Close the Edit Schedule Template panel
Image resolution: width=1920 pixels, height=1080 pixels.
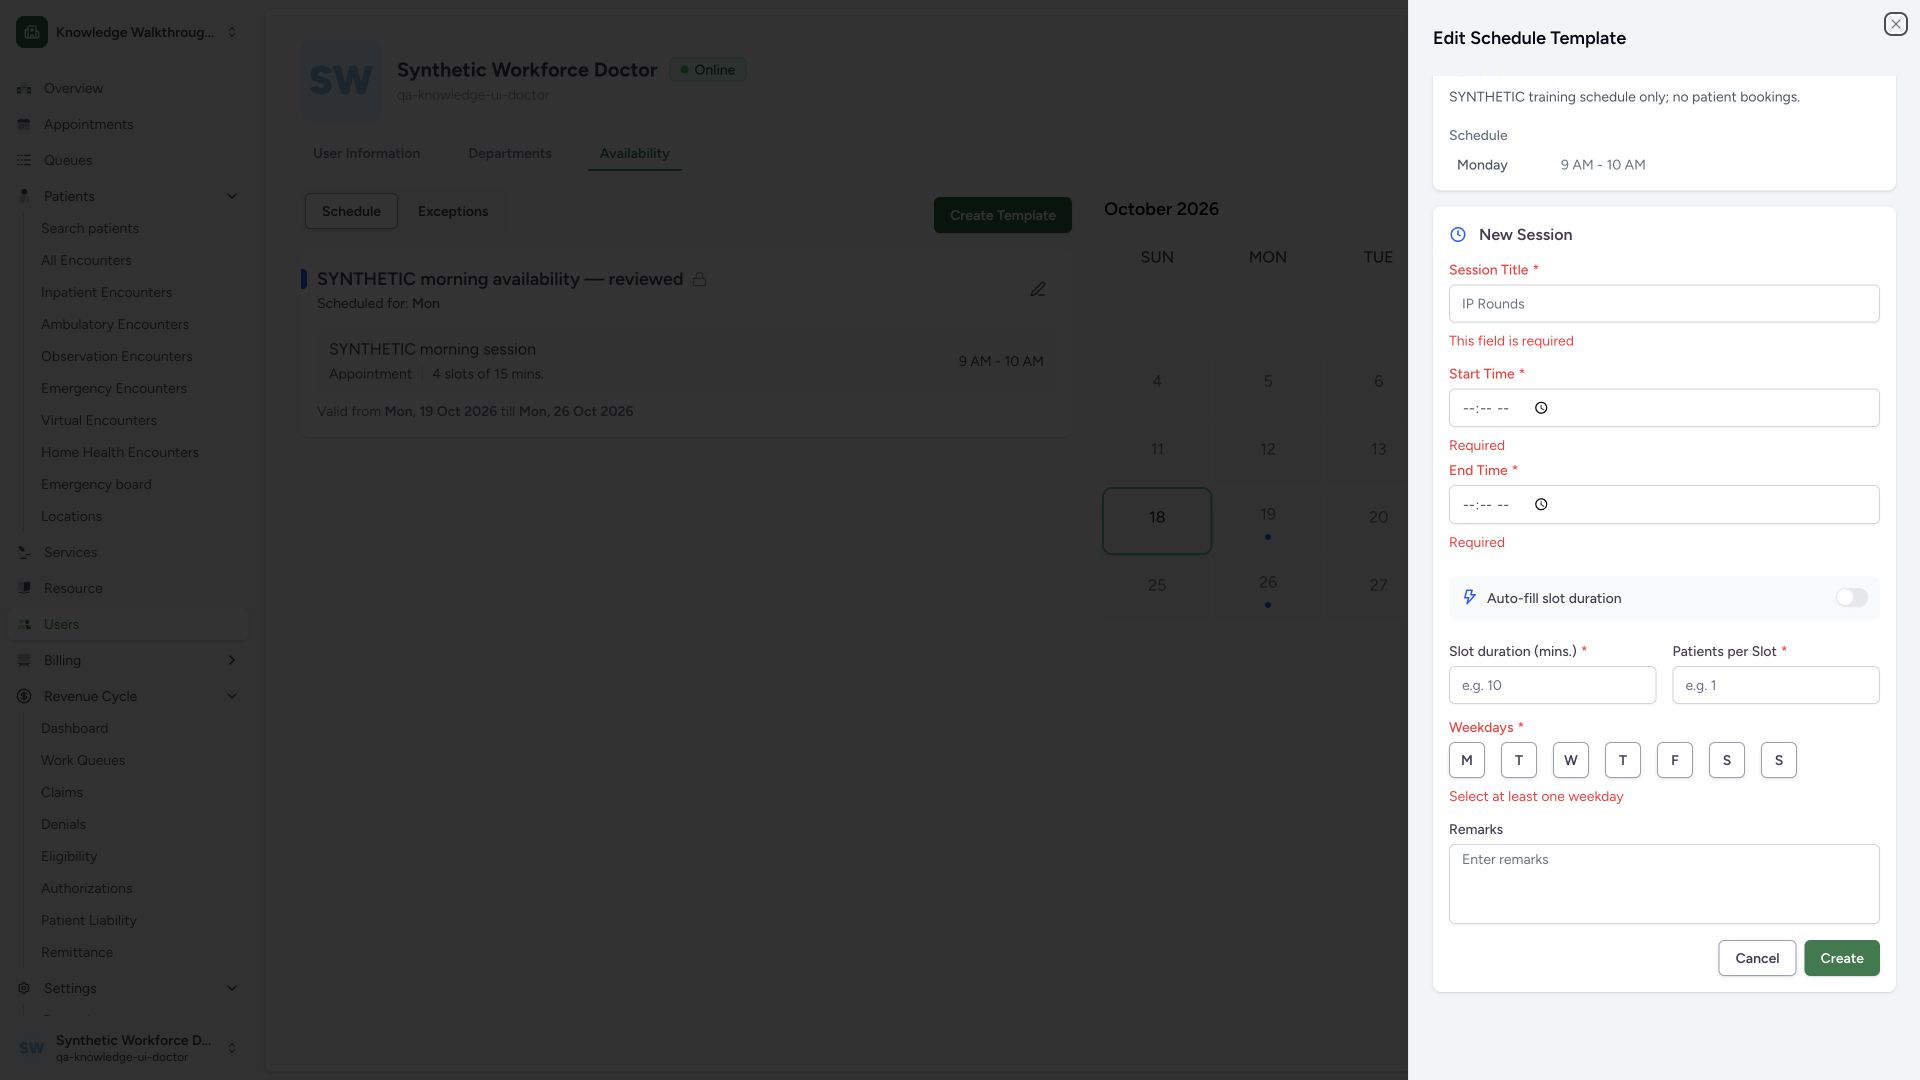[1895, 24]
